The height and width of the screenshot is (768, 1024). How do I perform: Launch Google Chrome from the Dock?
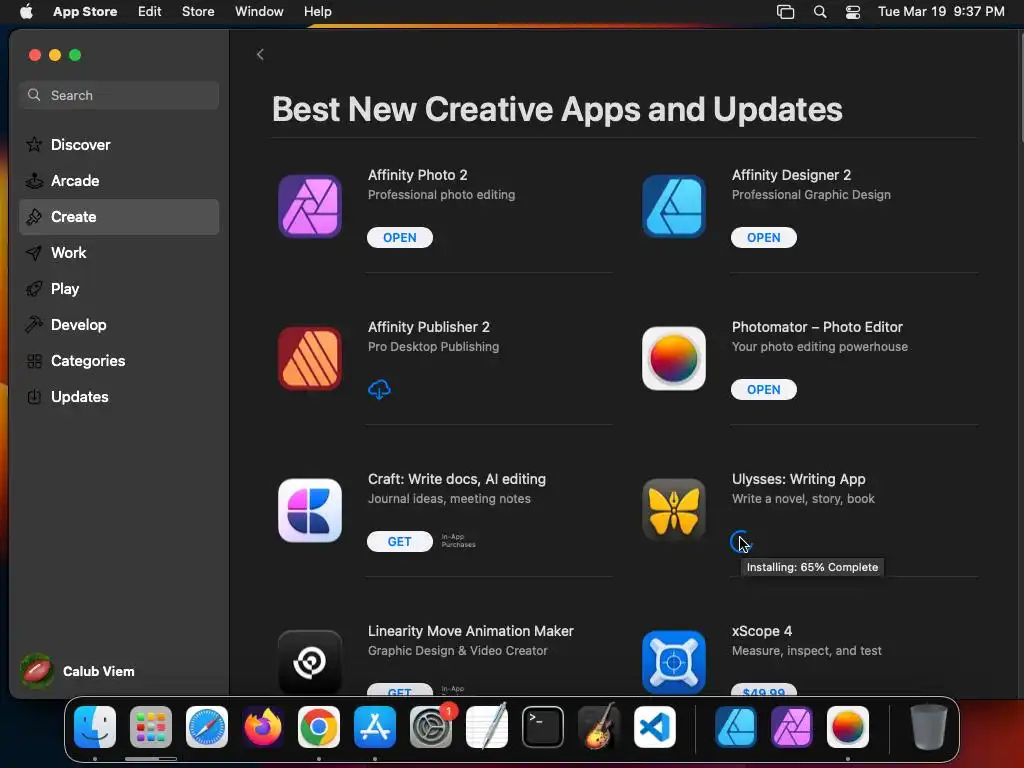point(319,727)
